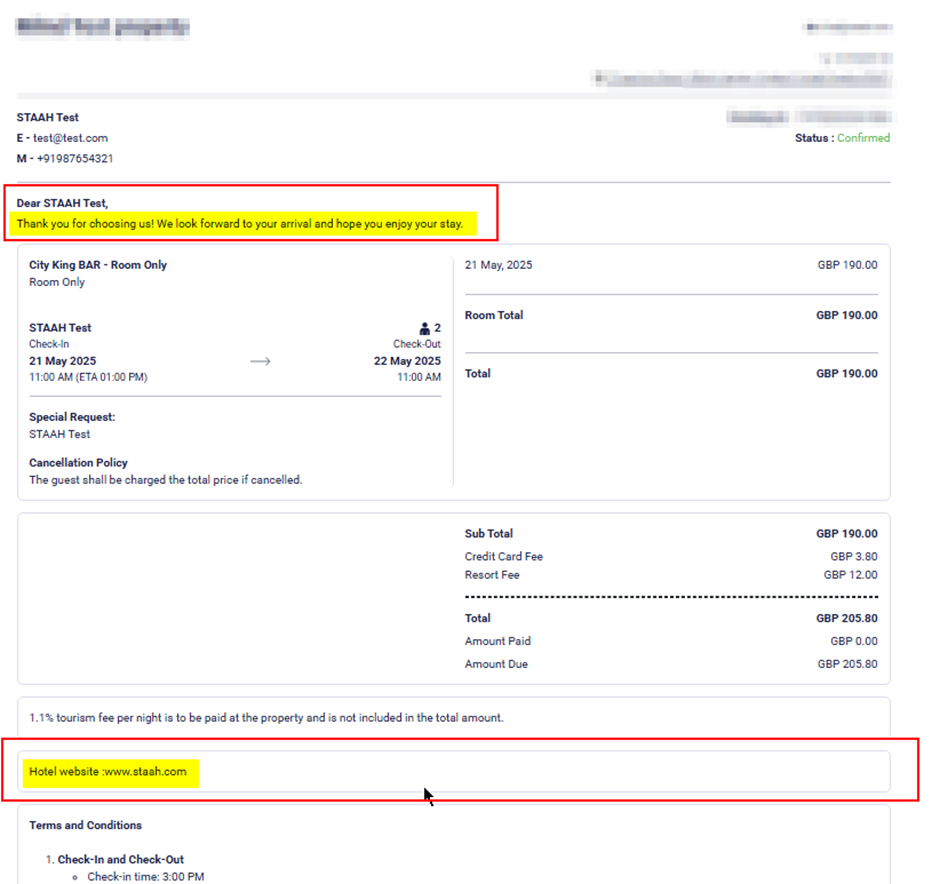The height and width of the screenshot is (884, 940).
Task: Click the green Confirmed status text
Action: [863, 138]
